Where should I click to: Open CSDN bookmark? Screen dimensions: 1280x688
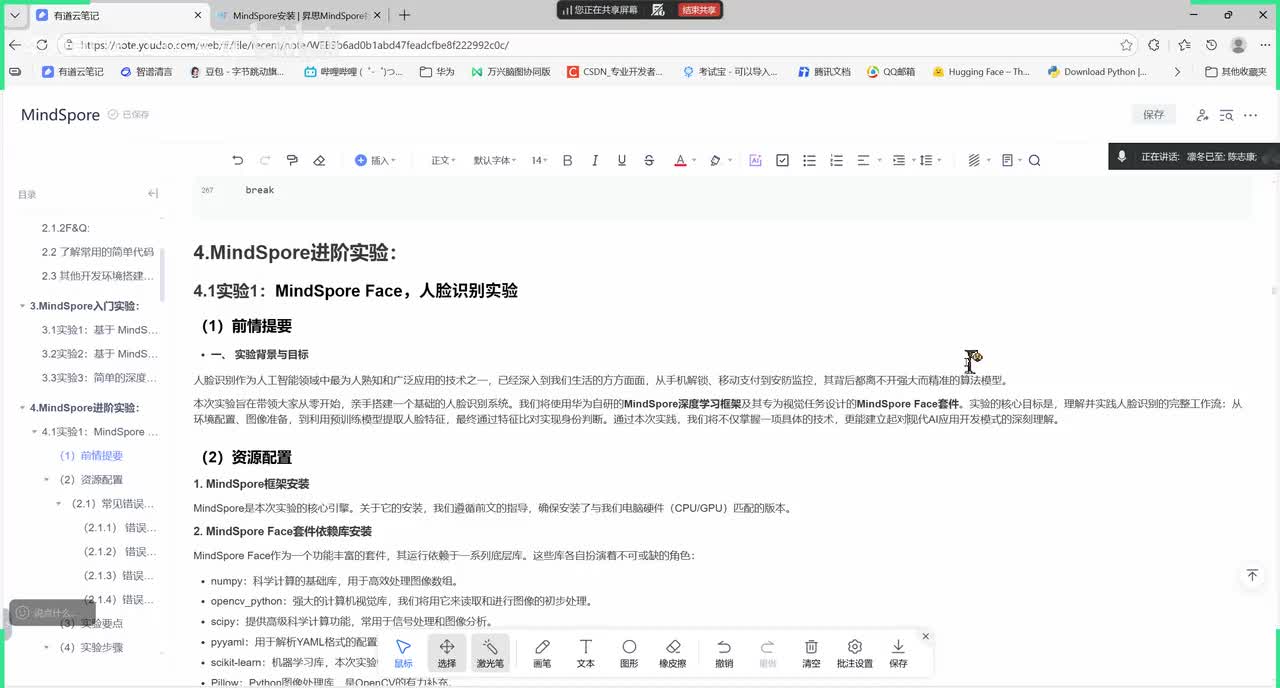[614, 72]
